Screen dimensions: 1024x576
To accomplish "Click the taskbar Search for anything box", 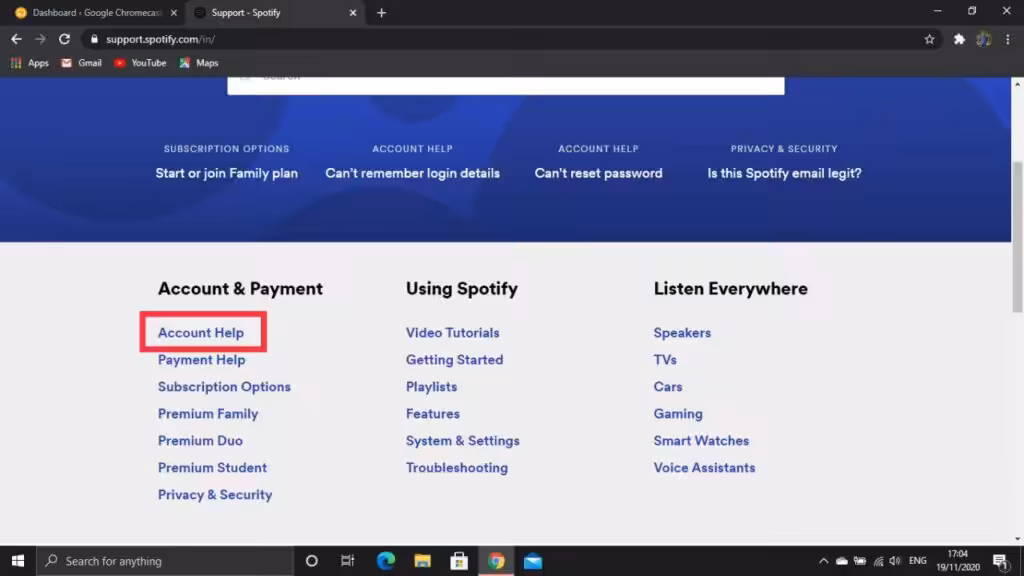I will coord(165,561).
